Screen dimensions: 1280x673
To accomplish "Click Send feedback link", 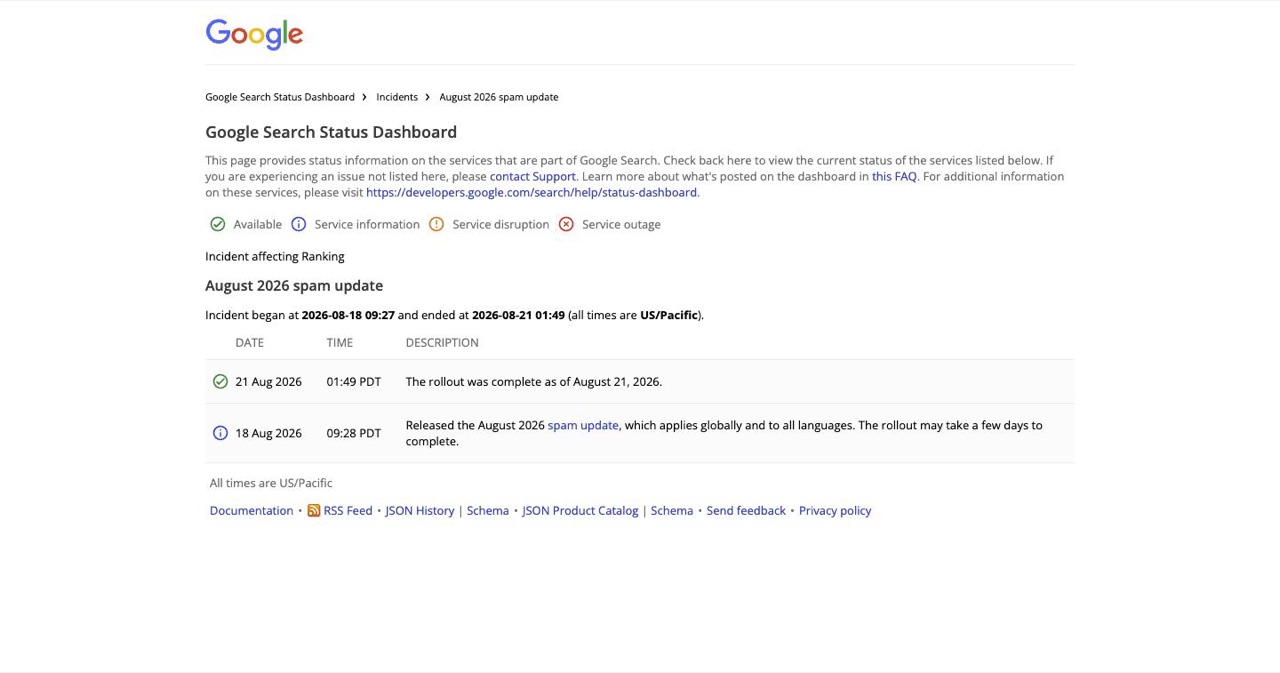I will point(746,510).
